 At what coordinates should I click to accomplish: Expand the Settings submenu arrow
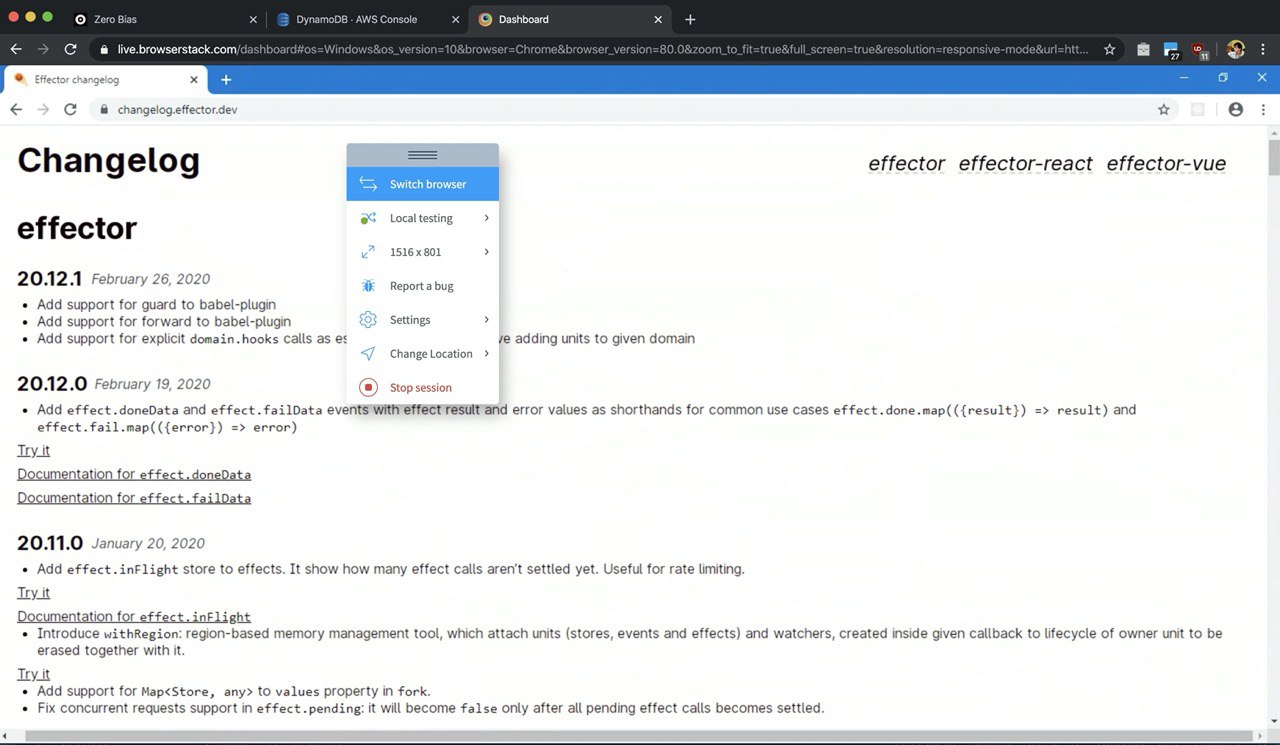tap(486, 320)
